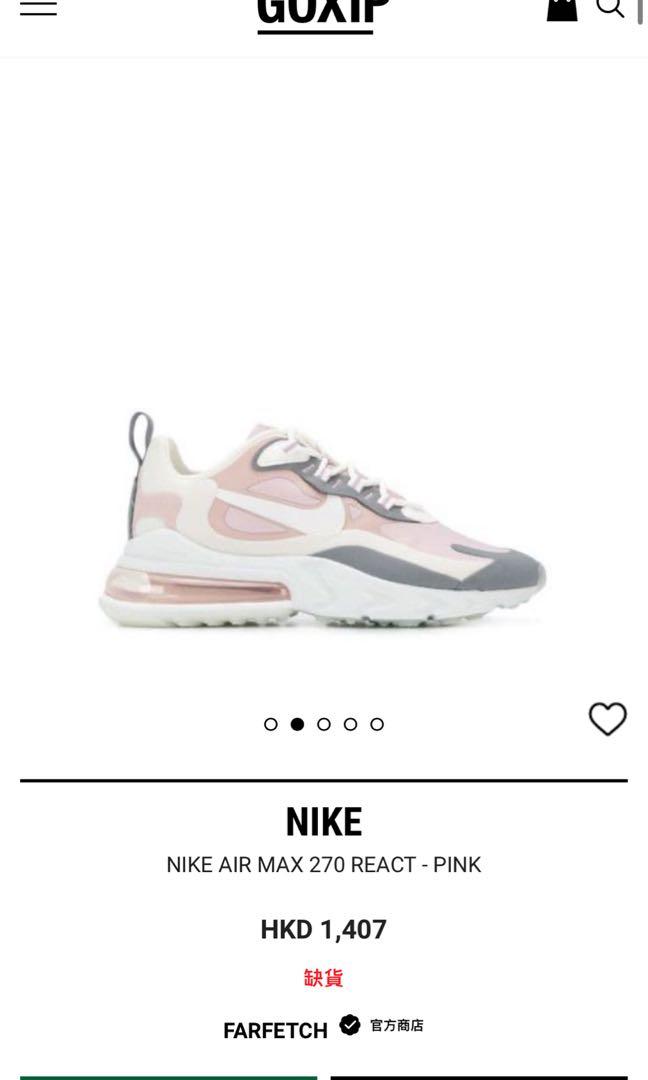Click the verified checkmark badge beside FARFETCH
The width and height of the screenshot is (648, 1080).
pyautogui.click(x=350, y=1025)
